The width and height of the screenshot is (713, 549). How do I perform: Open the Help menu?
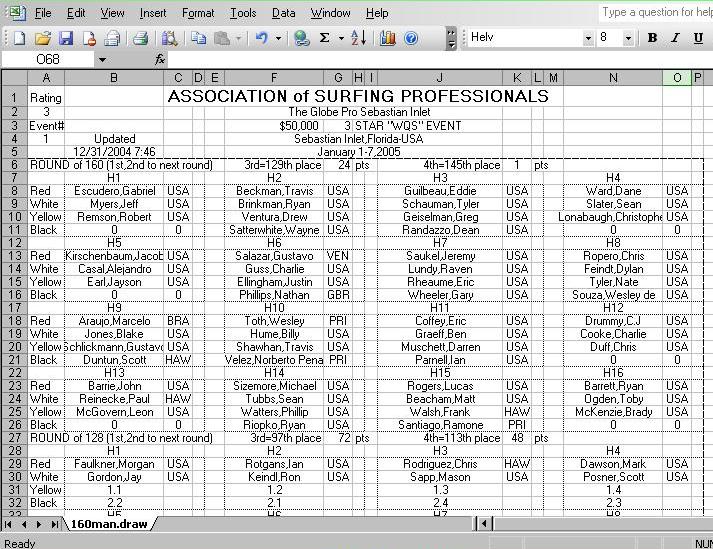tap(377, 13)
